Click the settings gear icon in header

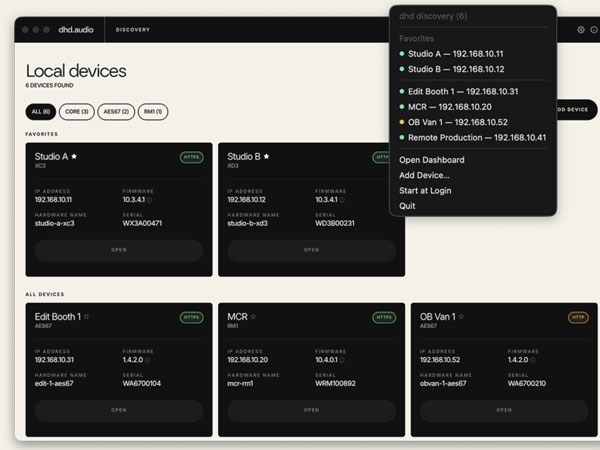[x=580, y=29]
